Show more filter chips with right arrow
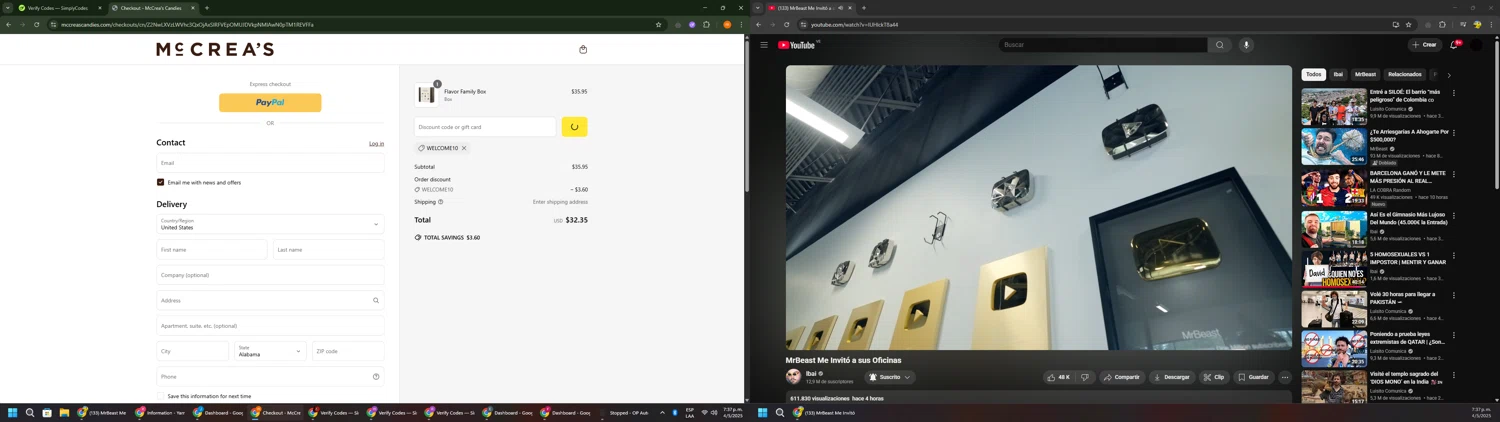The width and height of the screenshot is (1500, 422). point(1449,75)
